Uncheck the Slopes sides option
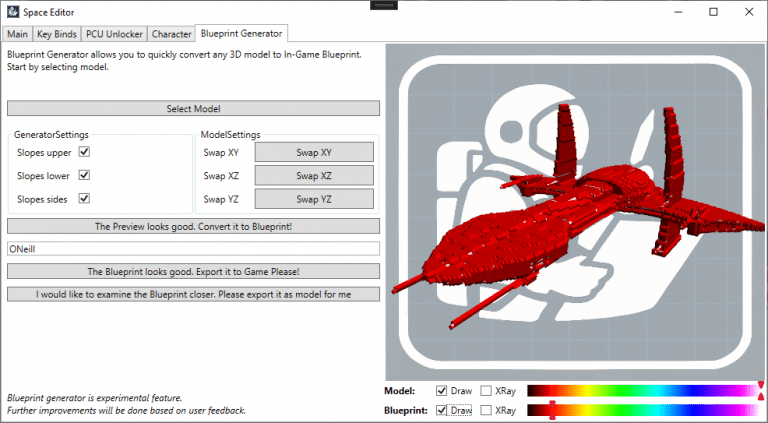 tap(84, 198)
